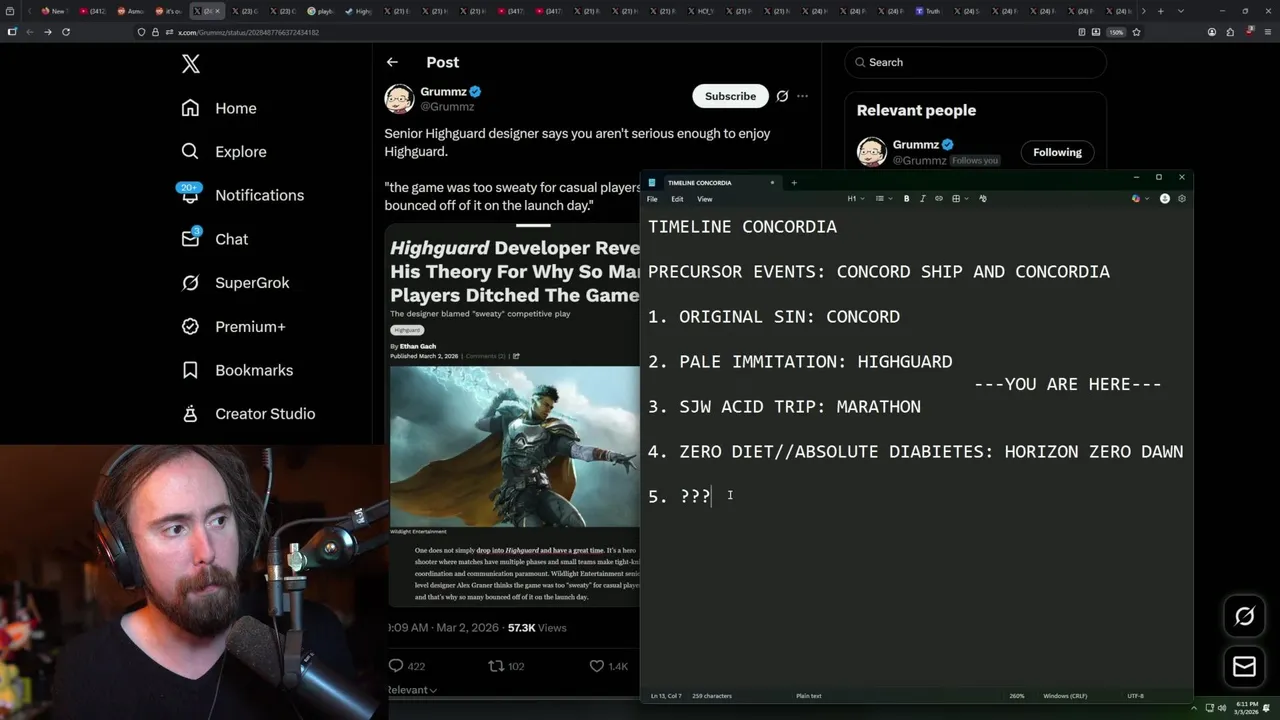1280x720 pixels.
Task: Open Creator Studio in X sidebar
Action: [x=248, y=414]
